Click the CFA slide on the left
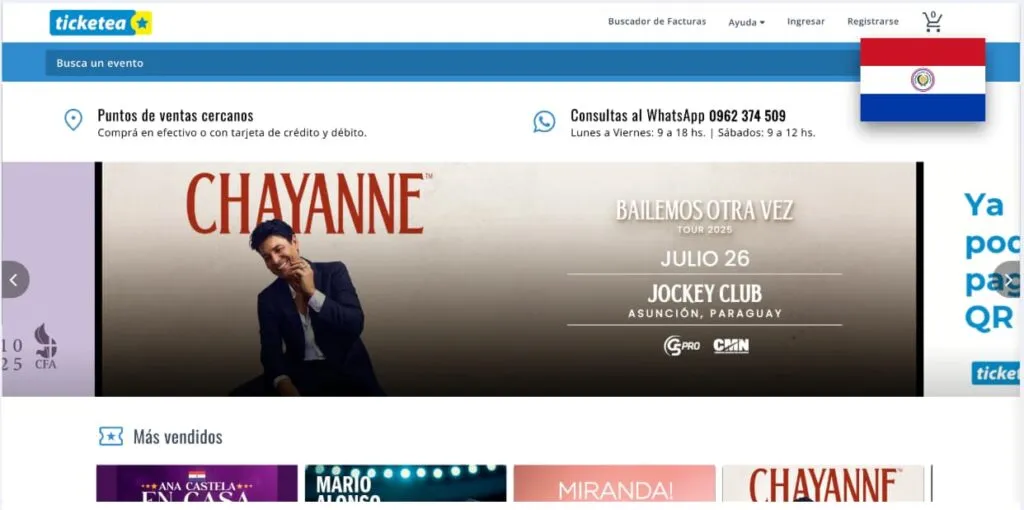Image resolution: width=1024 pixels, height=510 pixels. [x=47, y=279]
